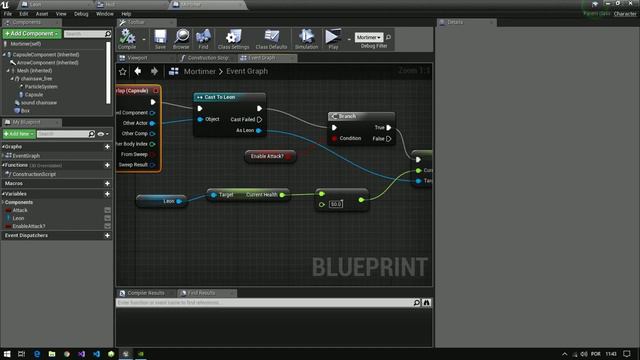Add a new event dispatcher with plus icon
Screen dimensions: 640x360
click(107, 236)
